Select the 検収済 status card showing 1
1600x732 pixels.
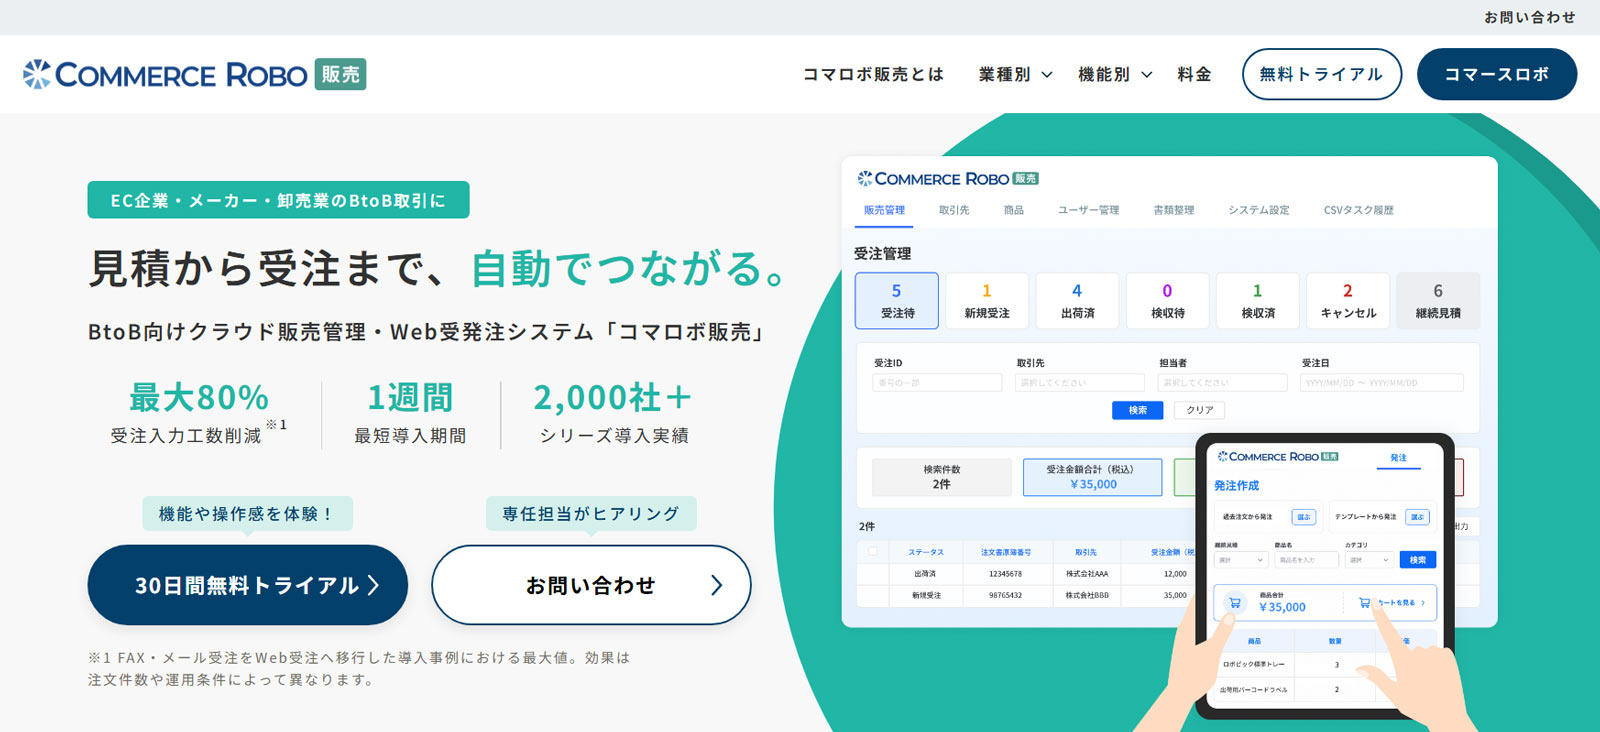pos(1258,300)
